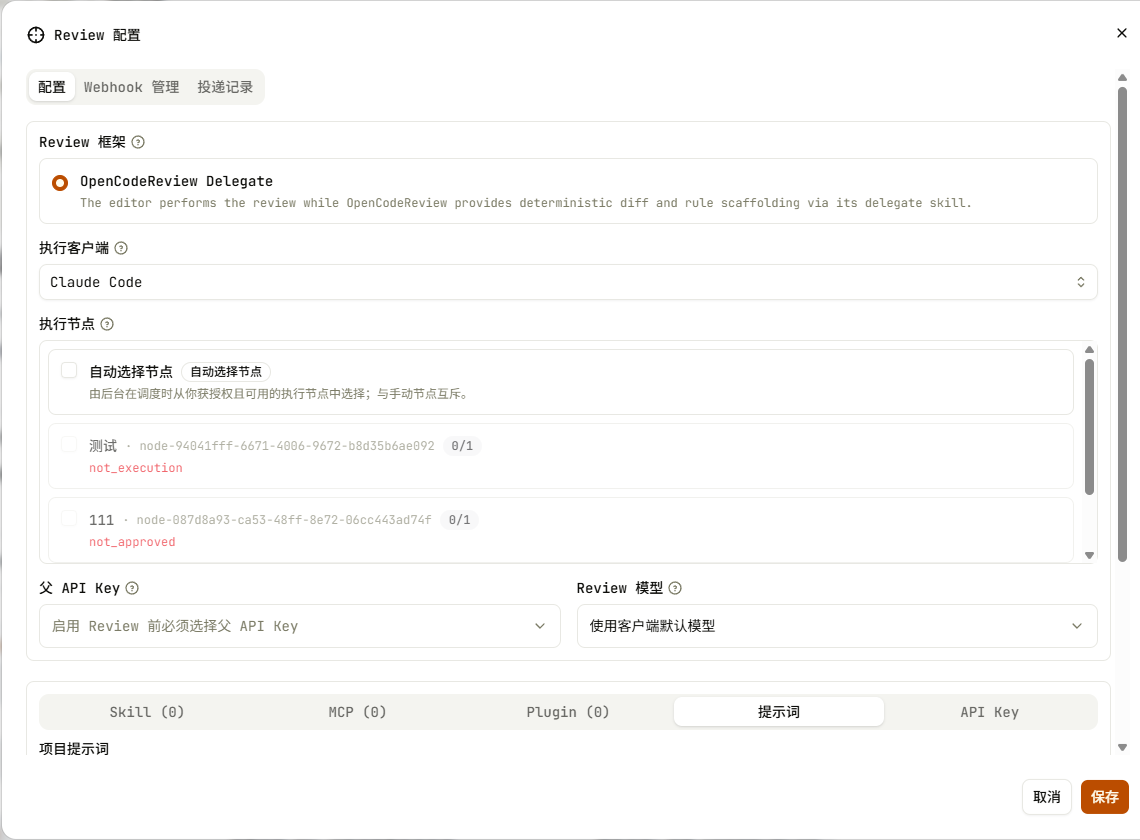Expand the 使用客户端默认模型 dropdown
Viewport: 1140px width, 840px height.
837,626
